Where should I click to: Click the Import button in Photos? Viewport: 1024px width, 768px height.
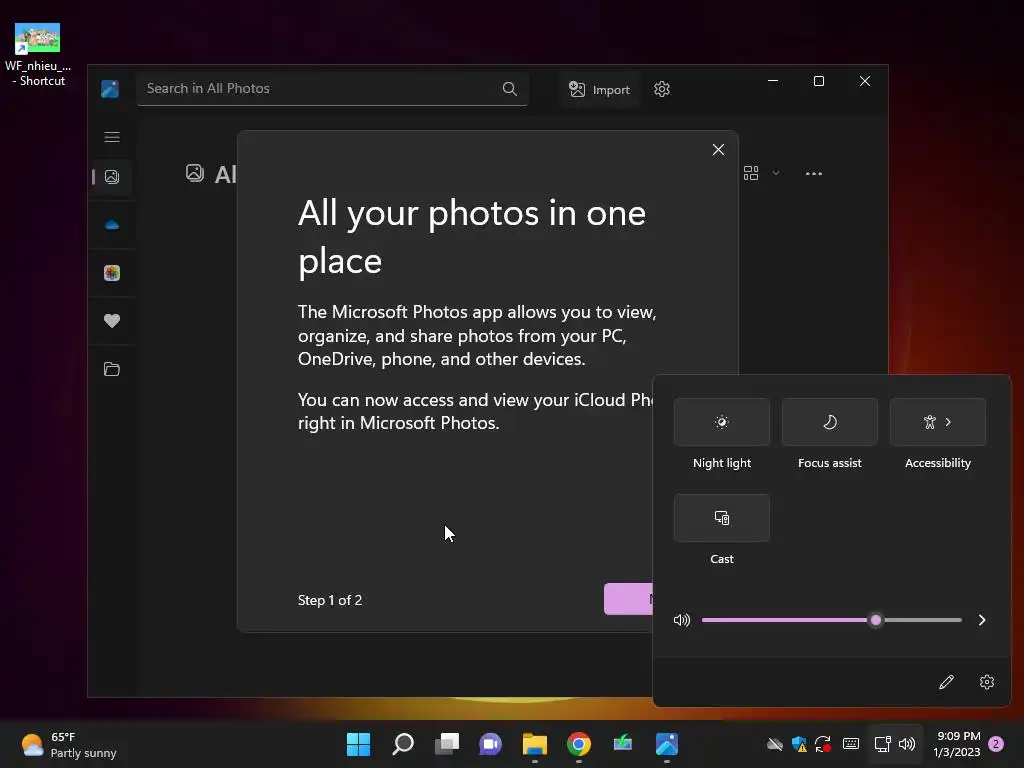point(599,89)
